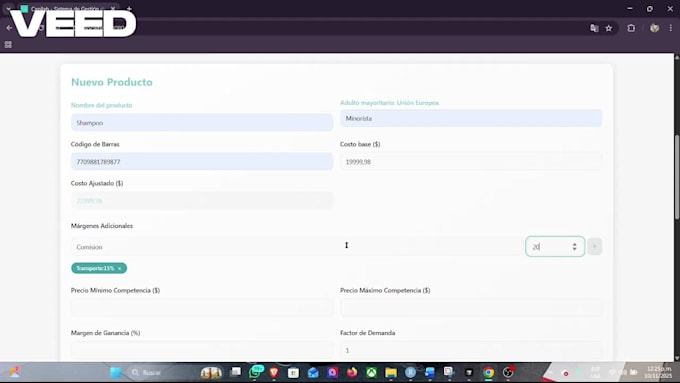Click the Comision margin name field
This screenshot has width=680, height=383.
point(297,247)
